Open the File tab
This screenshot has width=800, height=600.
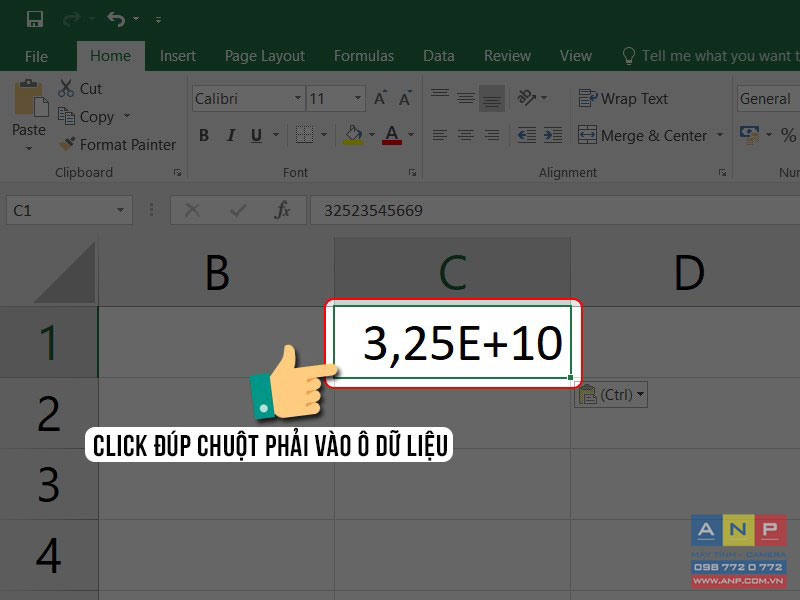click(x=36, y=56)
